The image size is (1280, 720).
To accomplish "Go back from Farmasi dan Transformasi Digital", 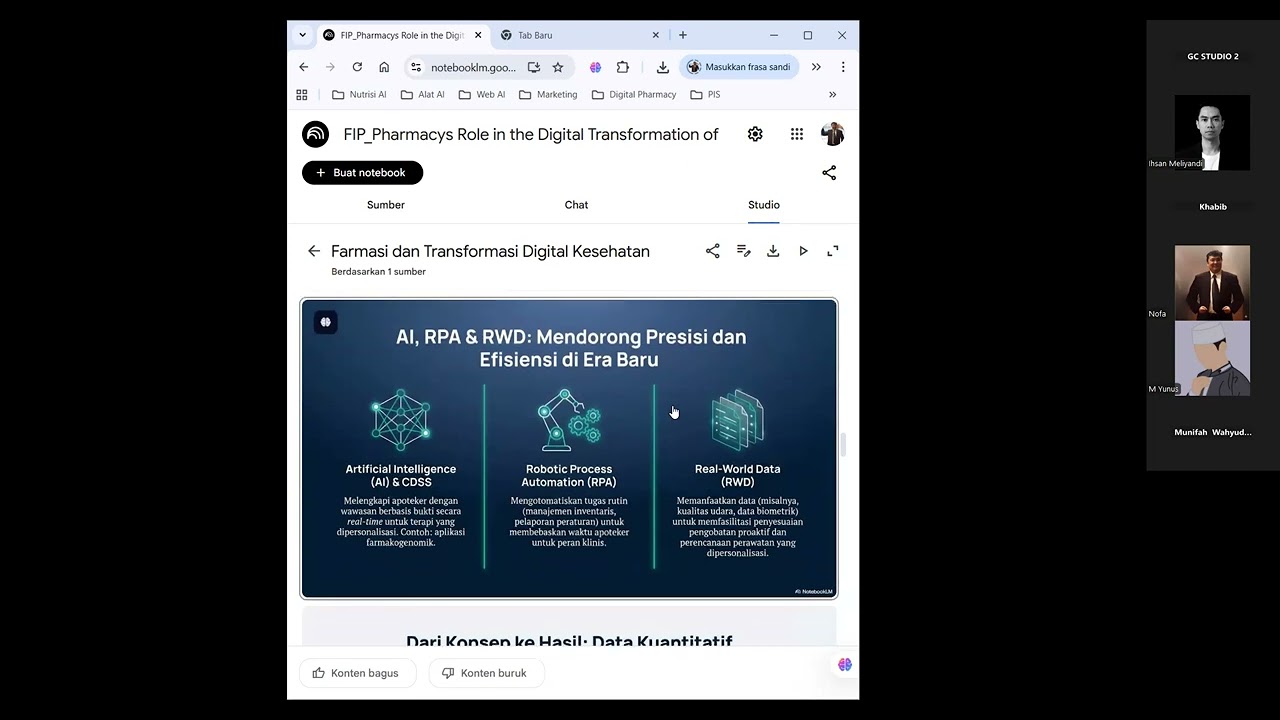I will tap(314, 251).
